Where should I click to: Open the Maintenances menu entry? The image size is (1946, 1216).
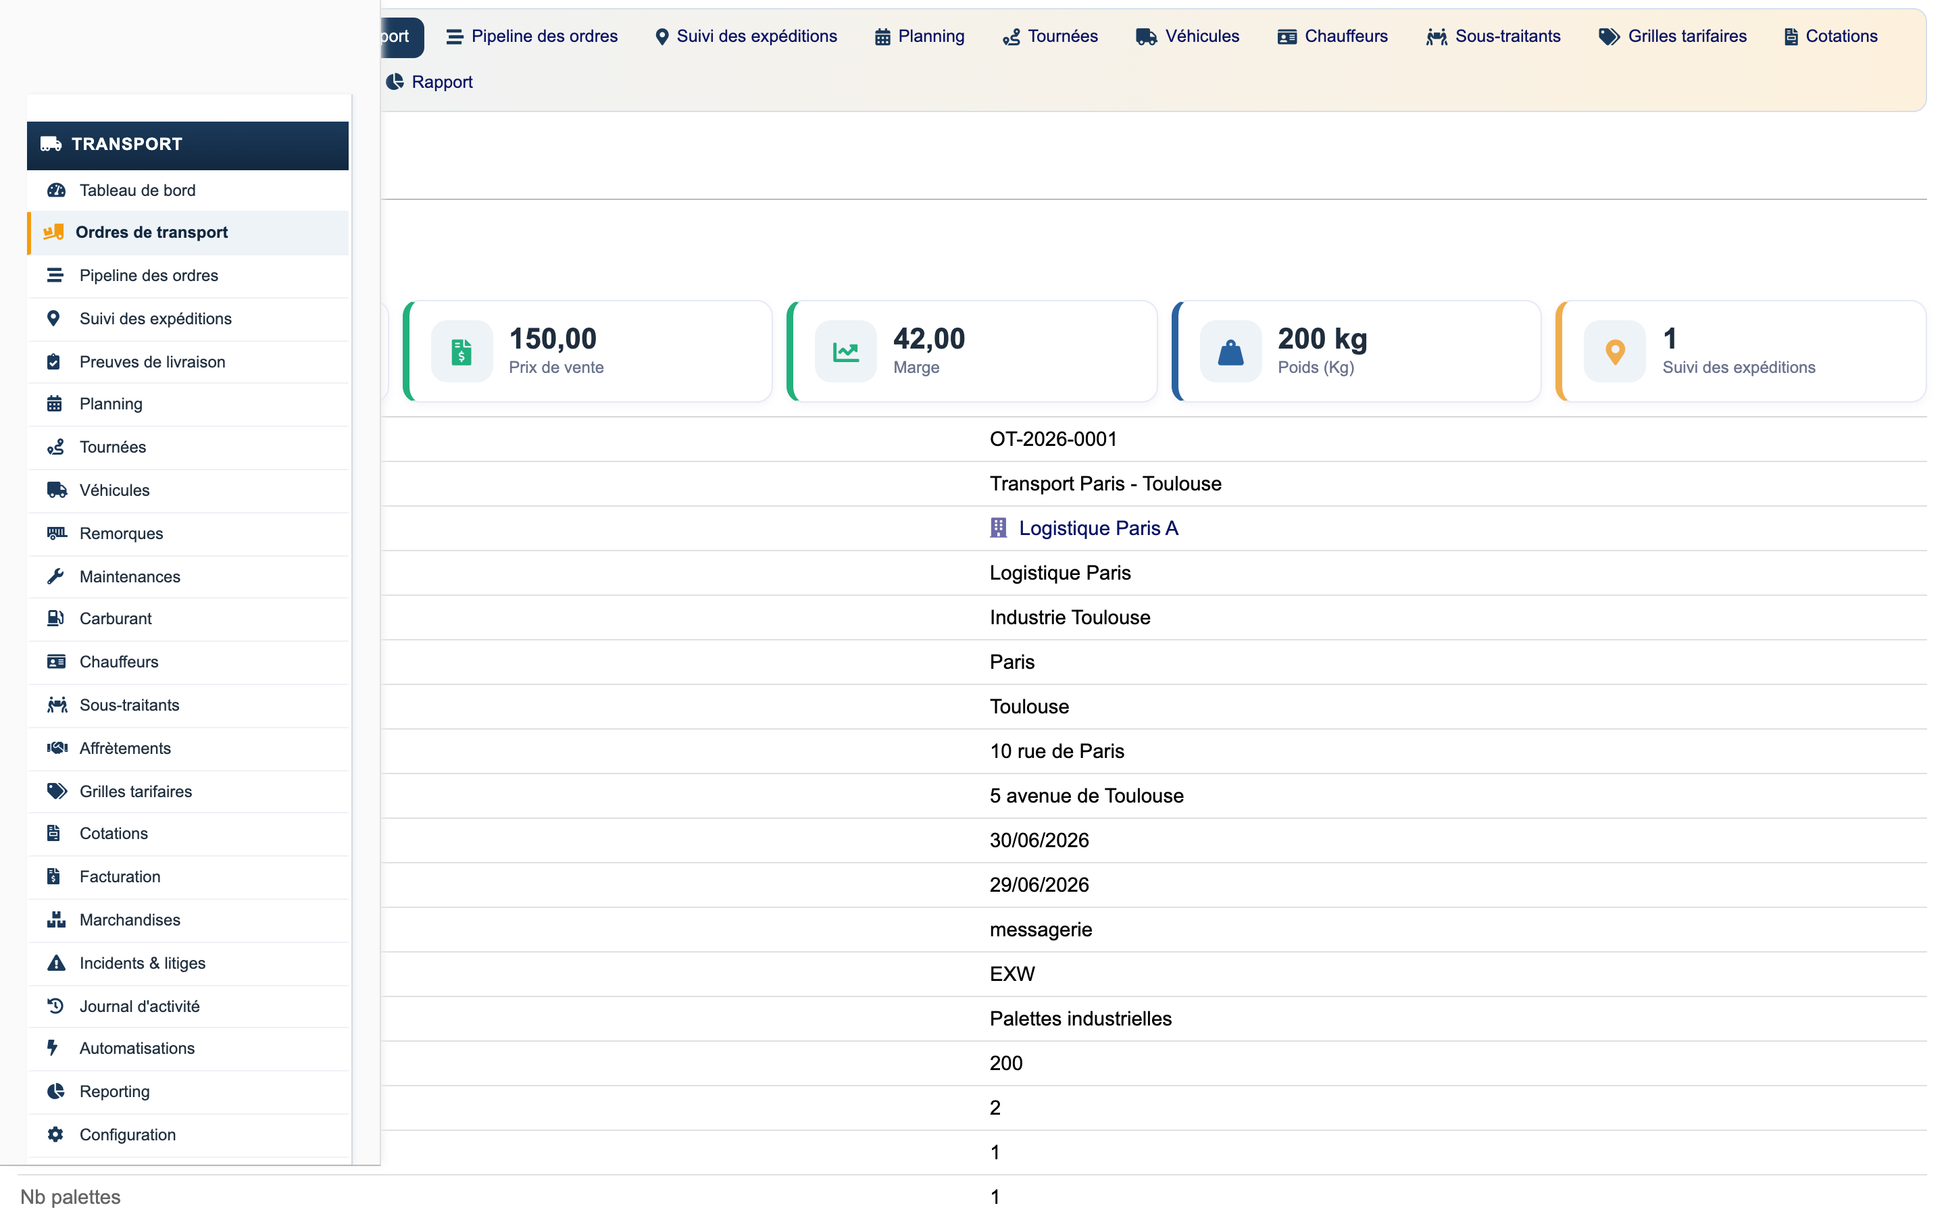[x=188, y=576]
